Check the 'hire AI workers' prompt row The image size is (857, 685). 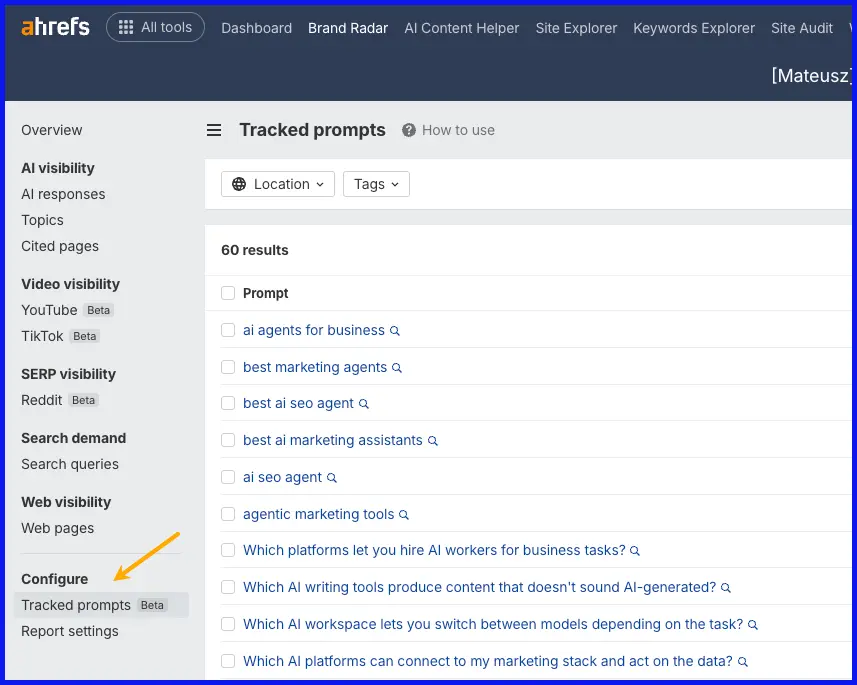tap(228, 550)
